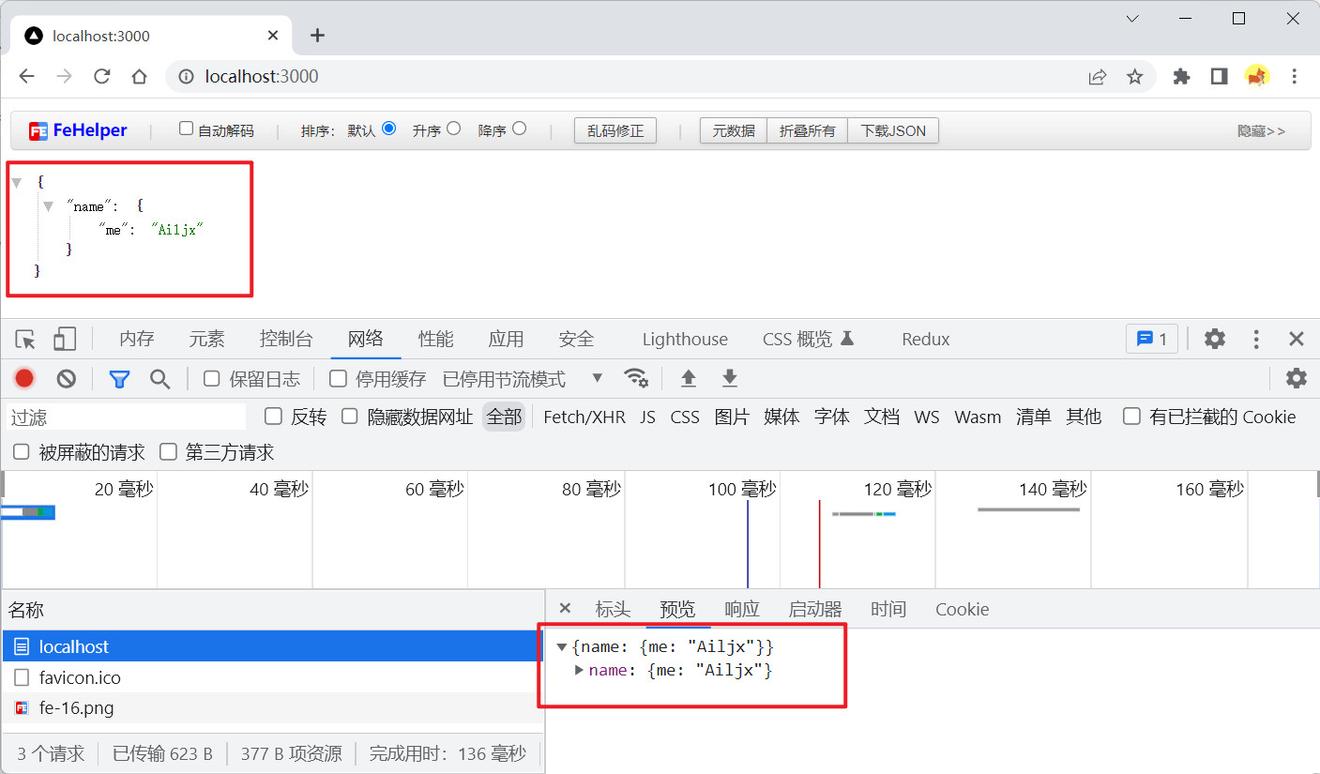Toggle the device toolbar icon

point(64,339)
